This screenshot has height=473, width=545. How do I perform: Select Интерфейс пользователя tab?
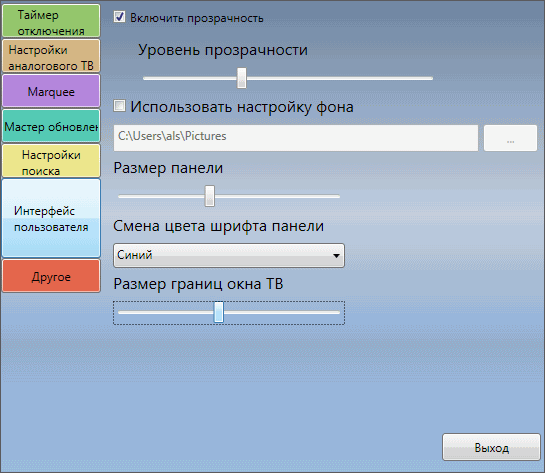pos(51,218)
